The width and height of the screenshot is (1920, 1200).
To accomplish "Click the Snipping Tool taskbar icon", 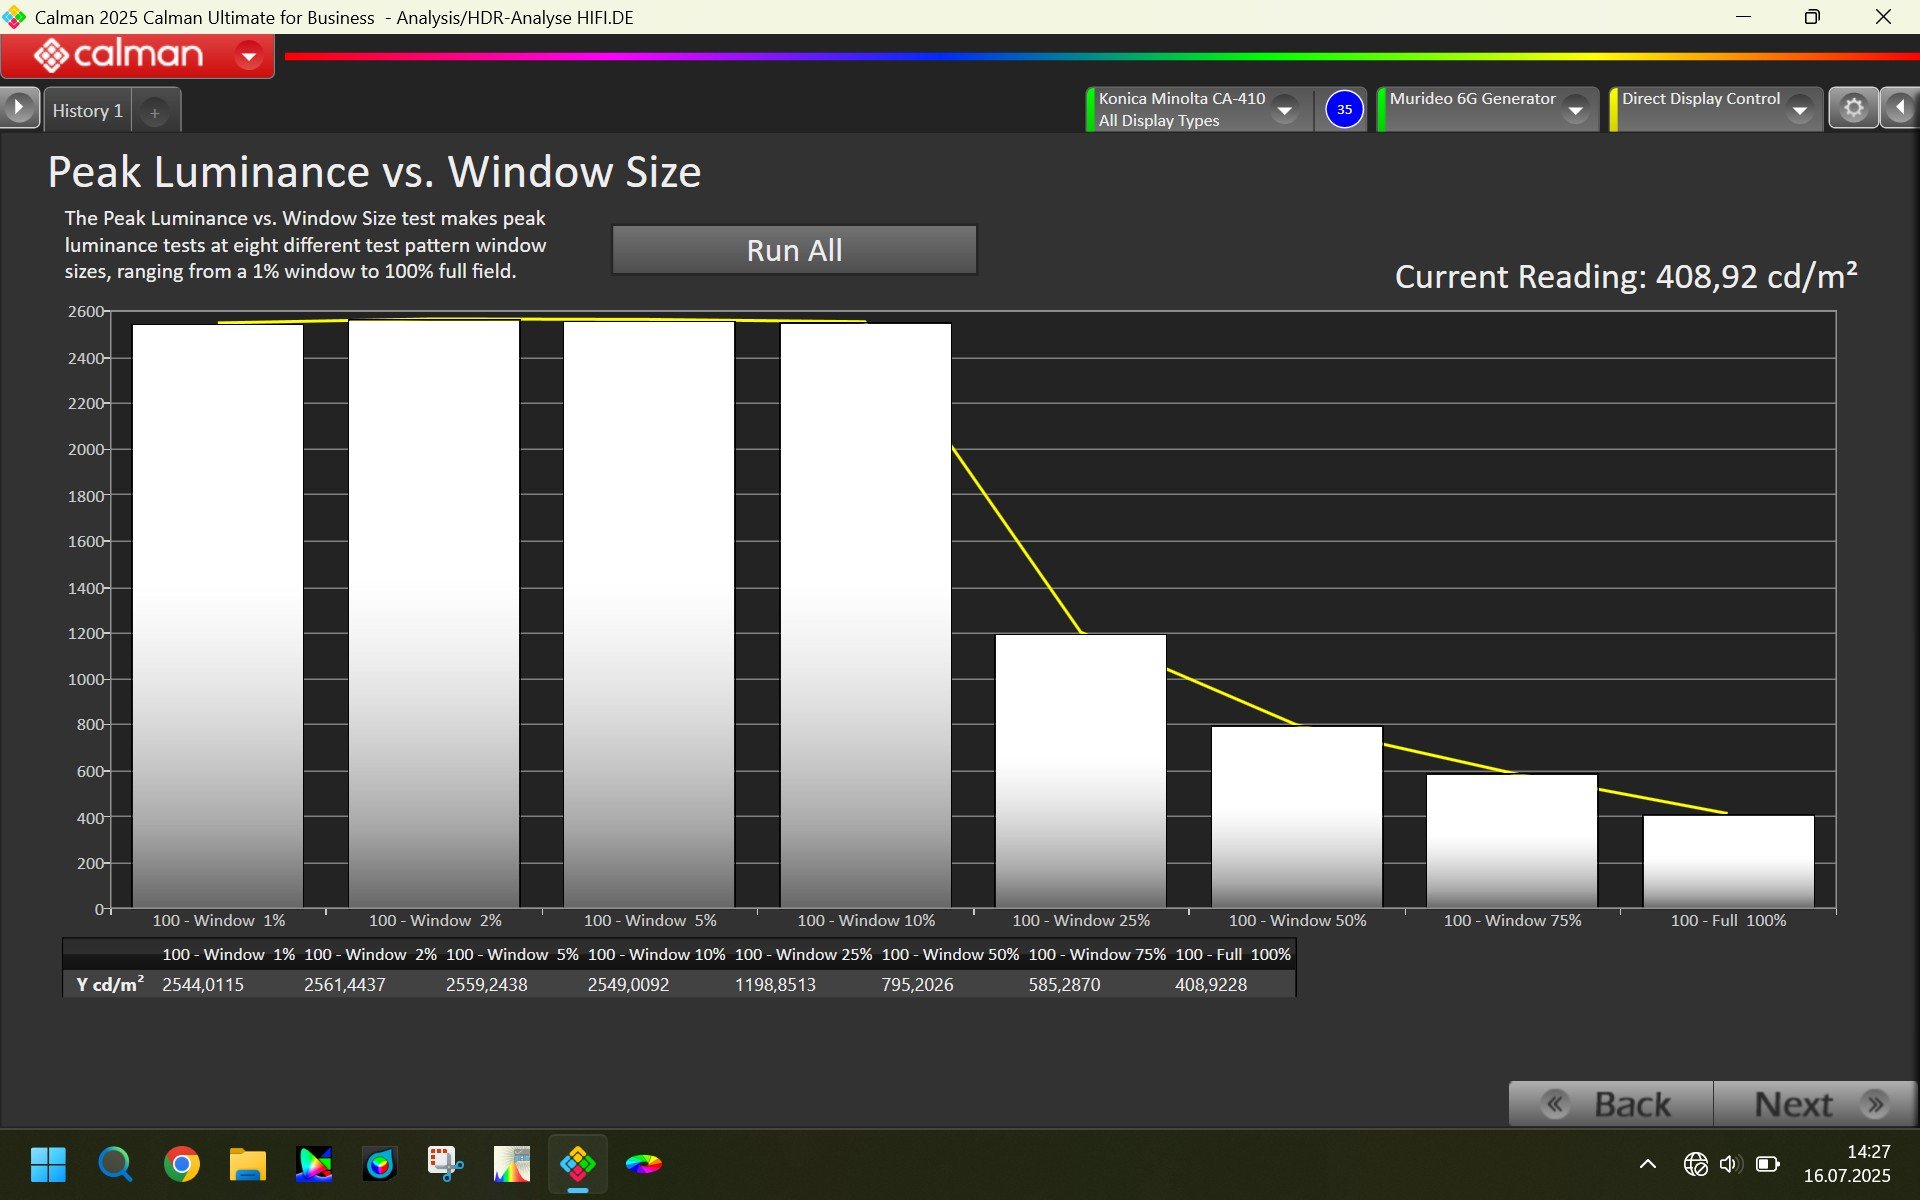I will (445, 1164).
